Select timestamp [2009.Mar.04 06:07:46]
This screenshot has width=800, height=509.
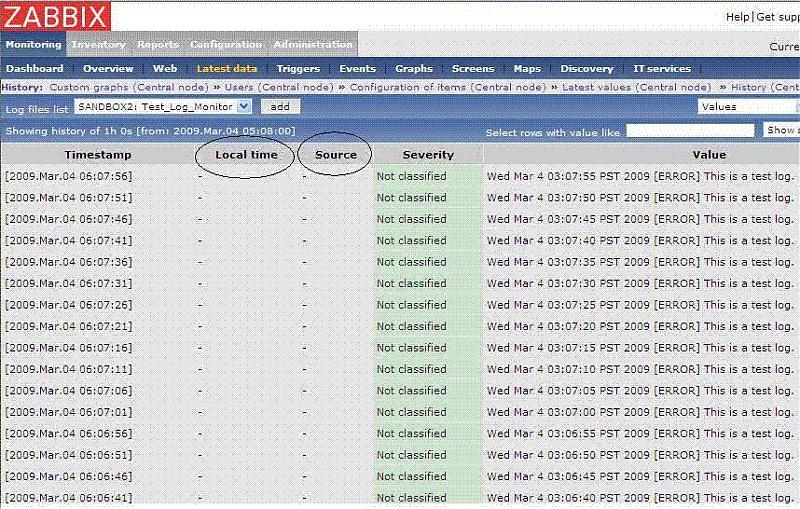(x=68, y=219)
